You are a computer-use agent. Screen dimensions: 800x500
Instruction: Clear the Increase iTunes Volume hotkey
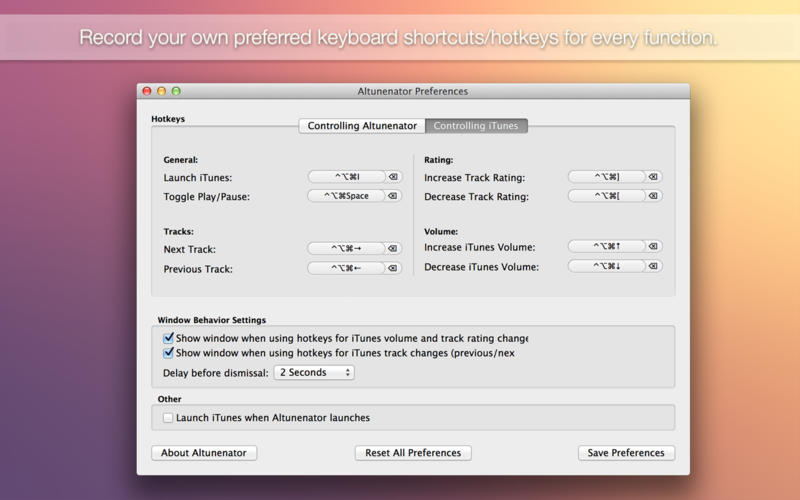coord(653,246)
